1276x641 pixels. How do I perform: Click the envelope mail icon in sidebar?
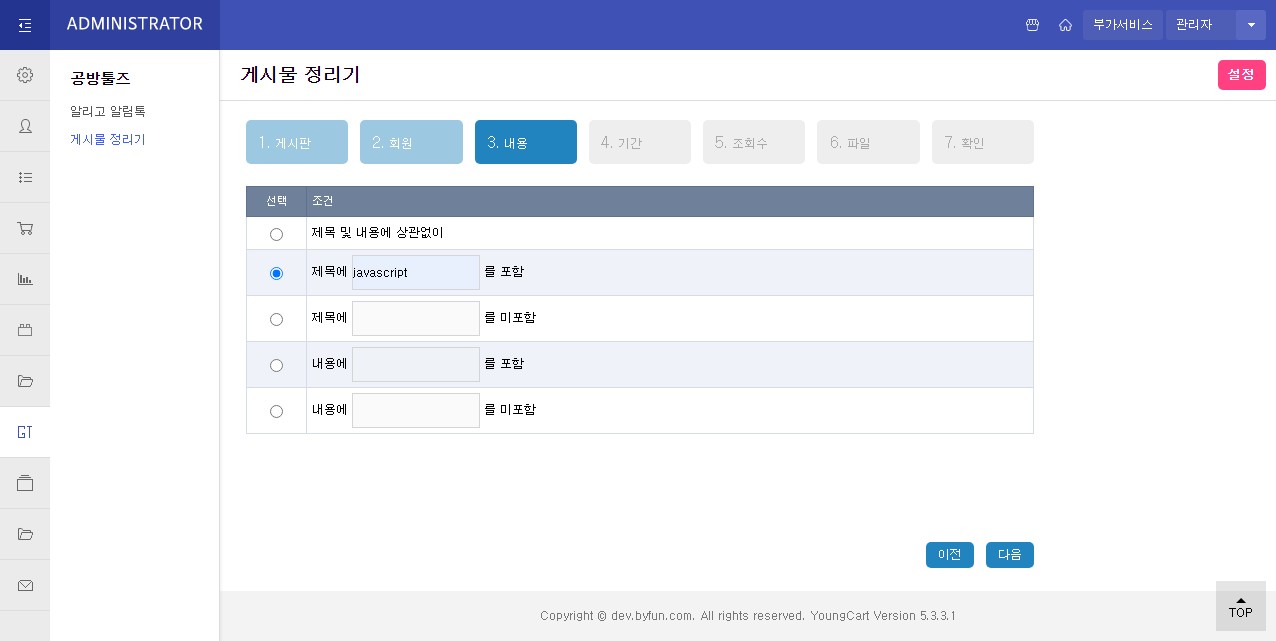(25, 585)
